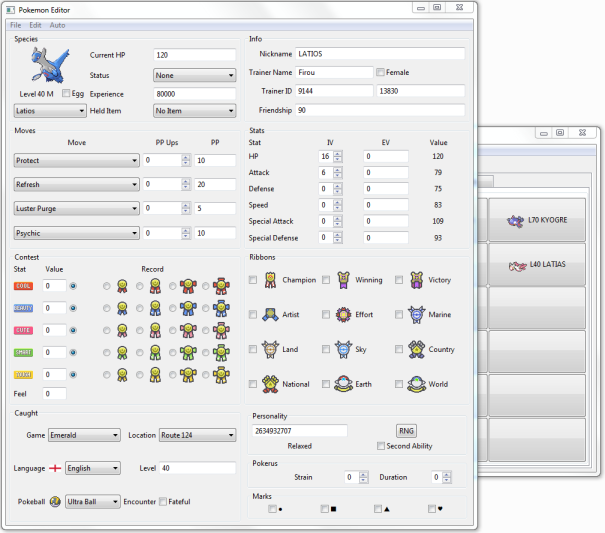Viewport: 605px width, 533px height.
Task: Click the yellow Tough contest stat badge
Action: [x=24, y=375]
